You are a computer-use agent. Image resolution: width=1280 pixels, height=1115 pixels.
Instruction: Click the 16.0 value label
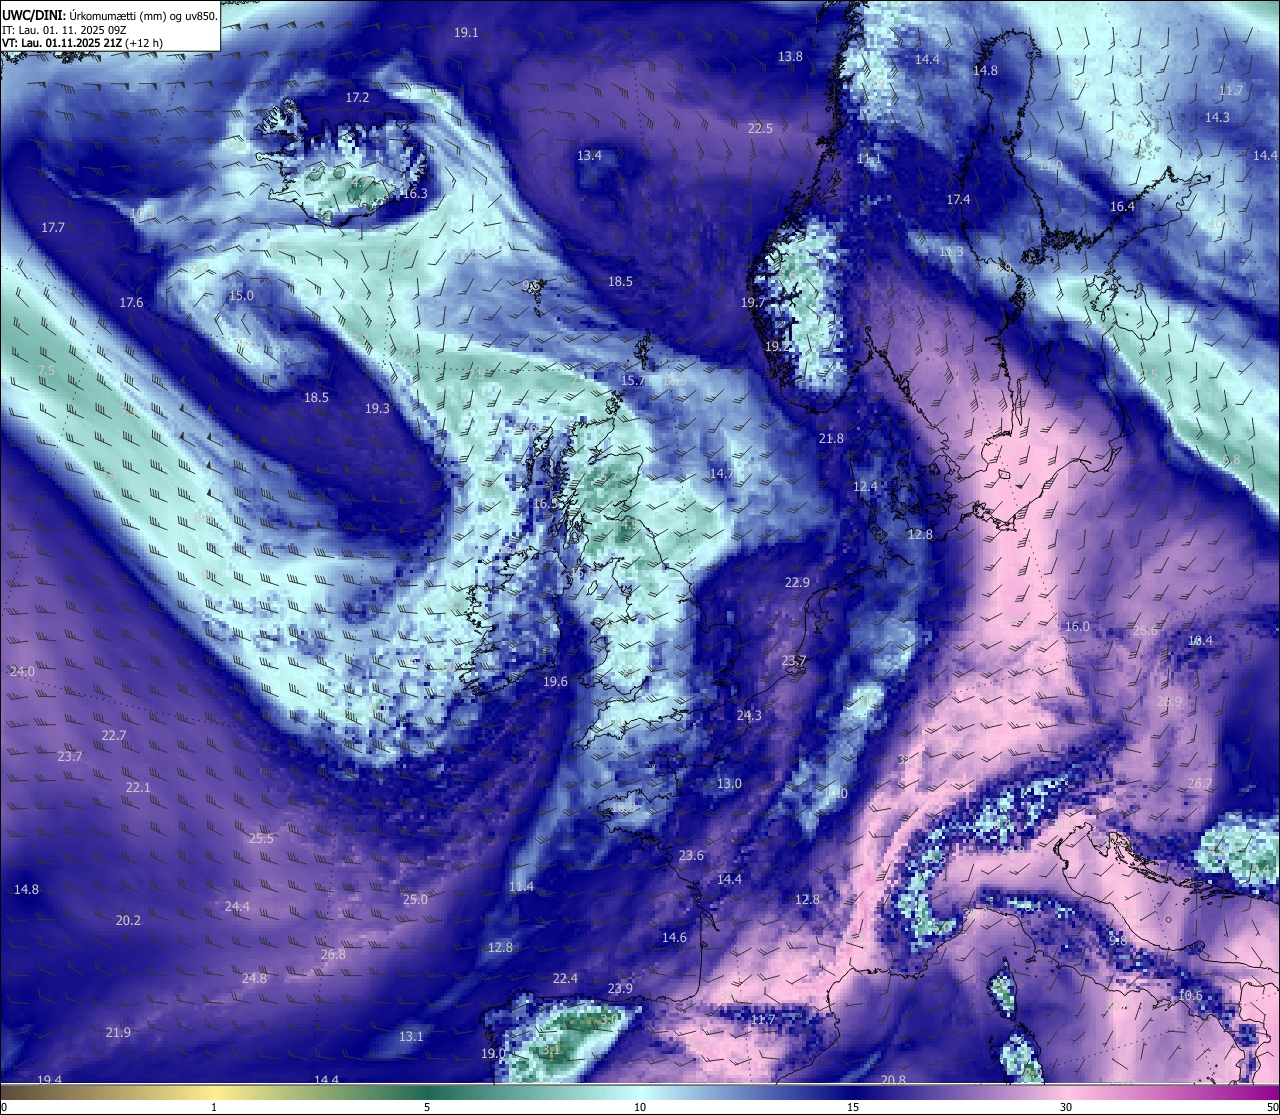(1077, 627)
